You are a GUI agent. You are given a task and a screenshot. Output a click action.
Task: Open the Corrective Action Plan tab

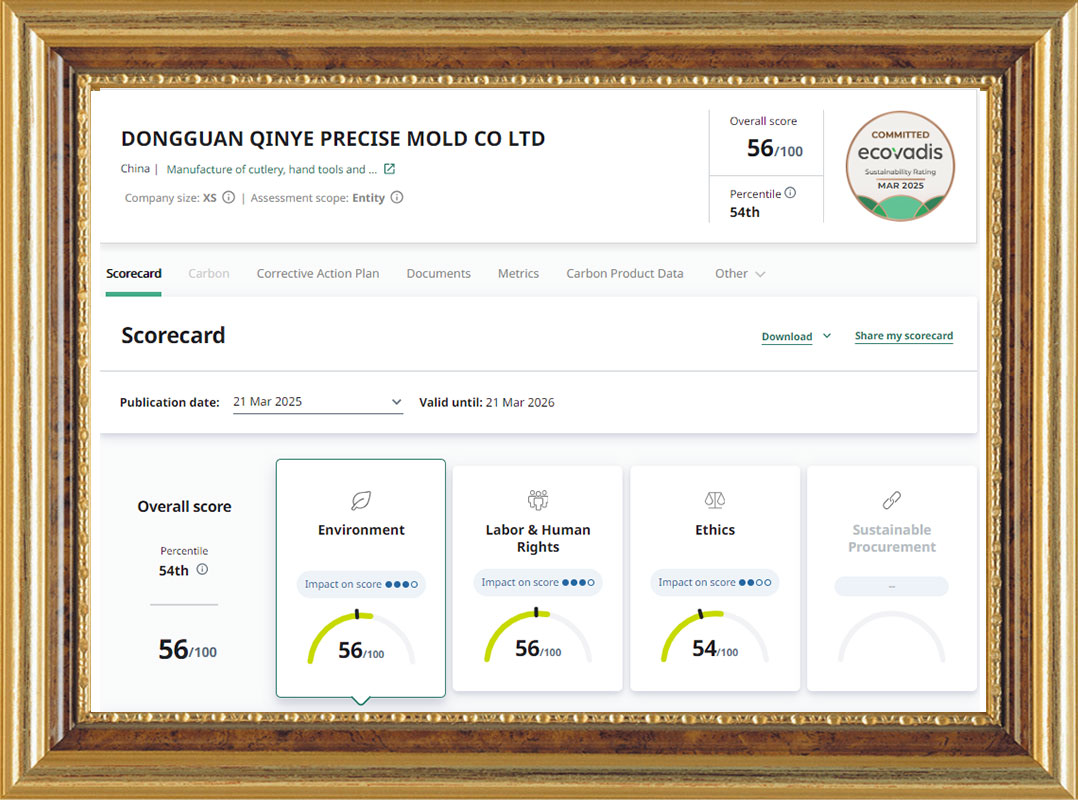[x=318, y=274]
